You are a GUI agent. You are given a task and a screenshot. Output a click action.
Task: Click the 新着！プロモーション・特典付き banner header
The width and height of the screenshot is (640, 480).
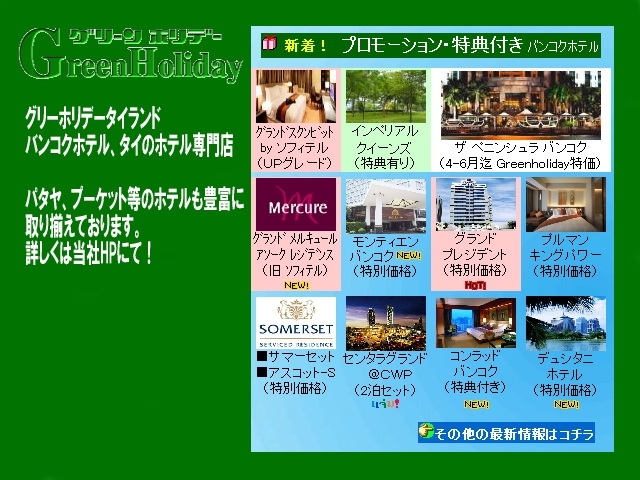(x=431, y=45)
